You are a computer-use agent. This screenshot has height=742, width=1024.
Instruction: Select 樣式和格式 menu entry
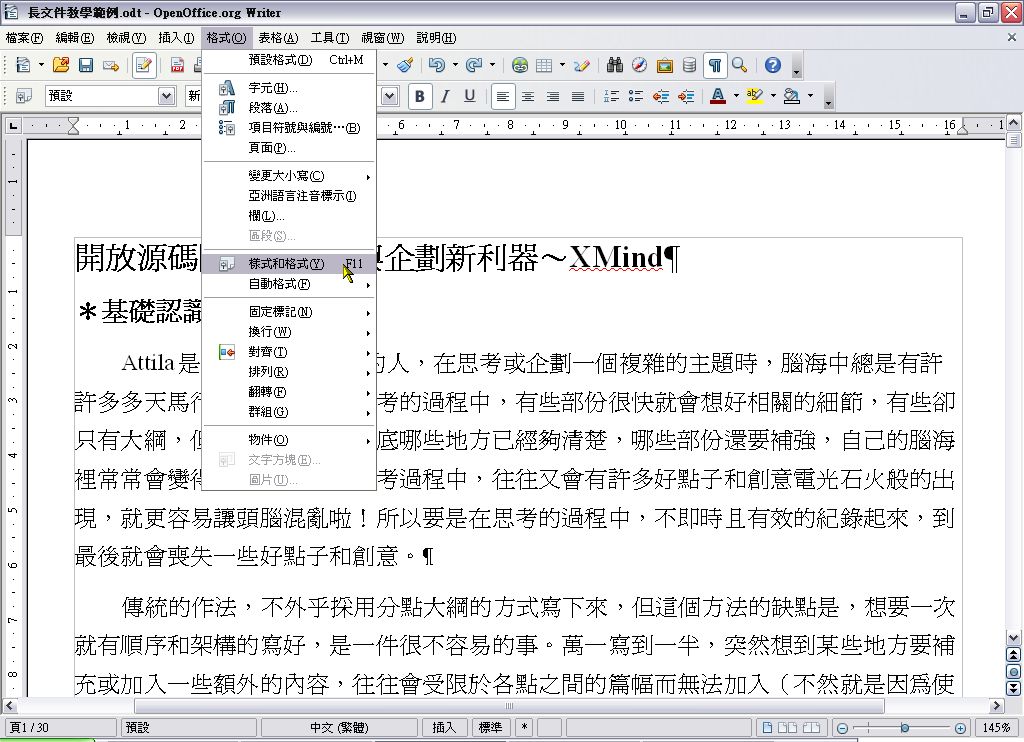pos(289,264)
